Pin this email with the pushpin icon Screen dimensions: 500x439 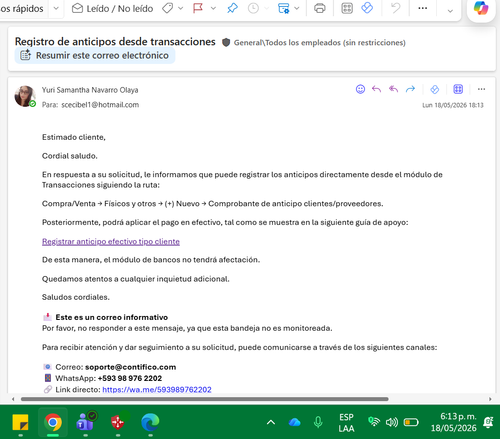(232, 8)
